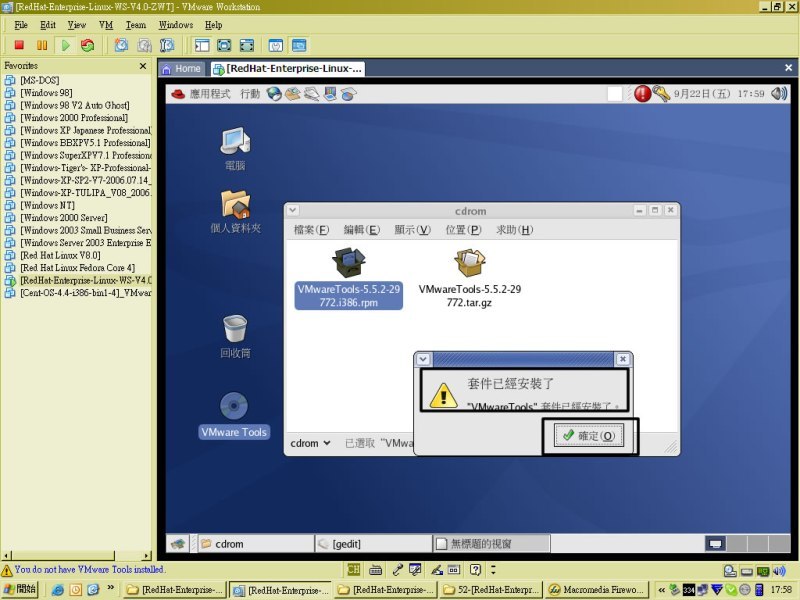This screenshot has height=600, width=800.
Task: Expand the cdrom location dropdown in status bar
Action: 310,443
